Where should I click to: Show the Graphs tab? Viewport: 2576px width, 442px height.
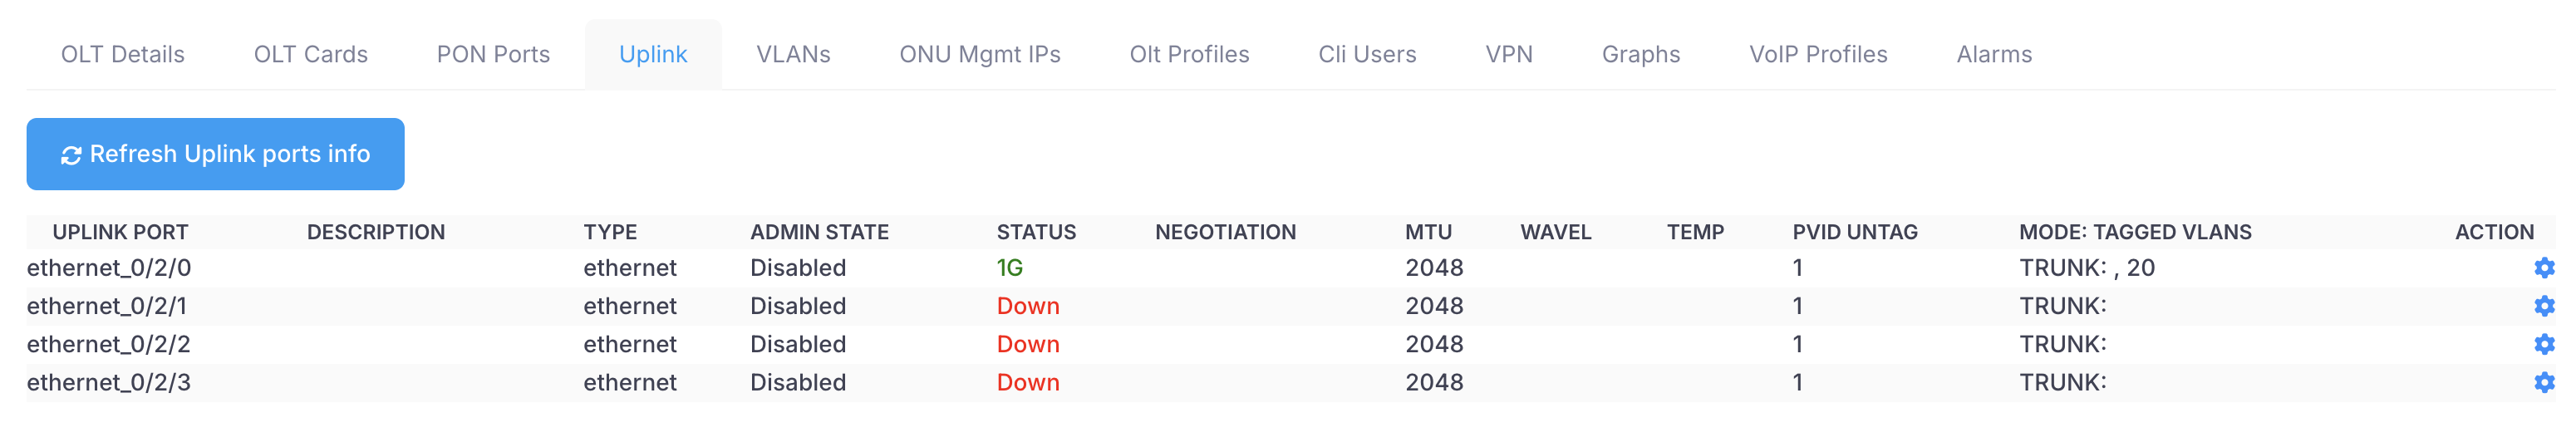point(1641,54)
